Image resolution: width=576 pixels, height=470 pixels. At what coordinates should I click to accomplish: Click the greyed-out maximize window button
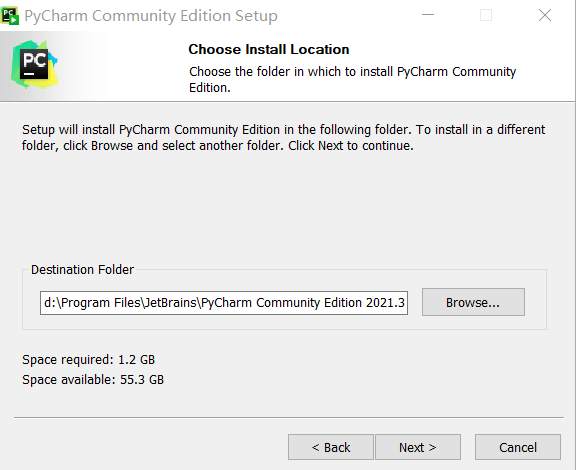pos(486,15)
